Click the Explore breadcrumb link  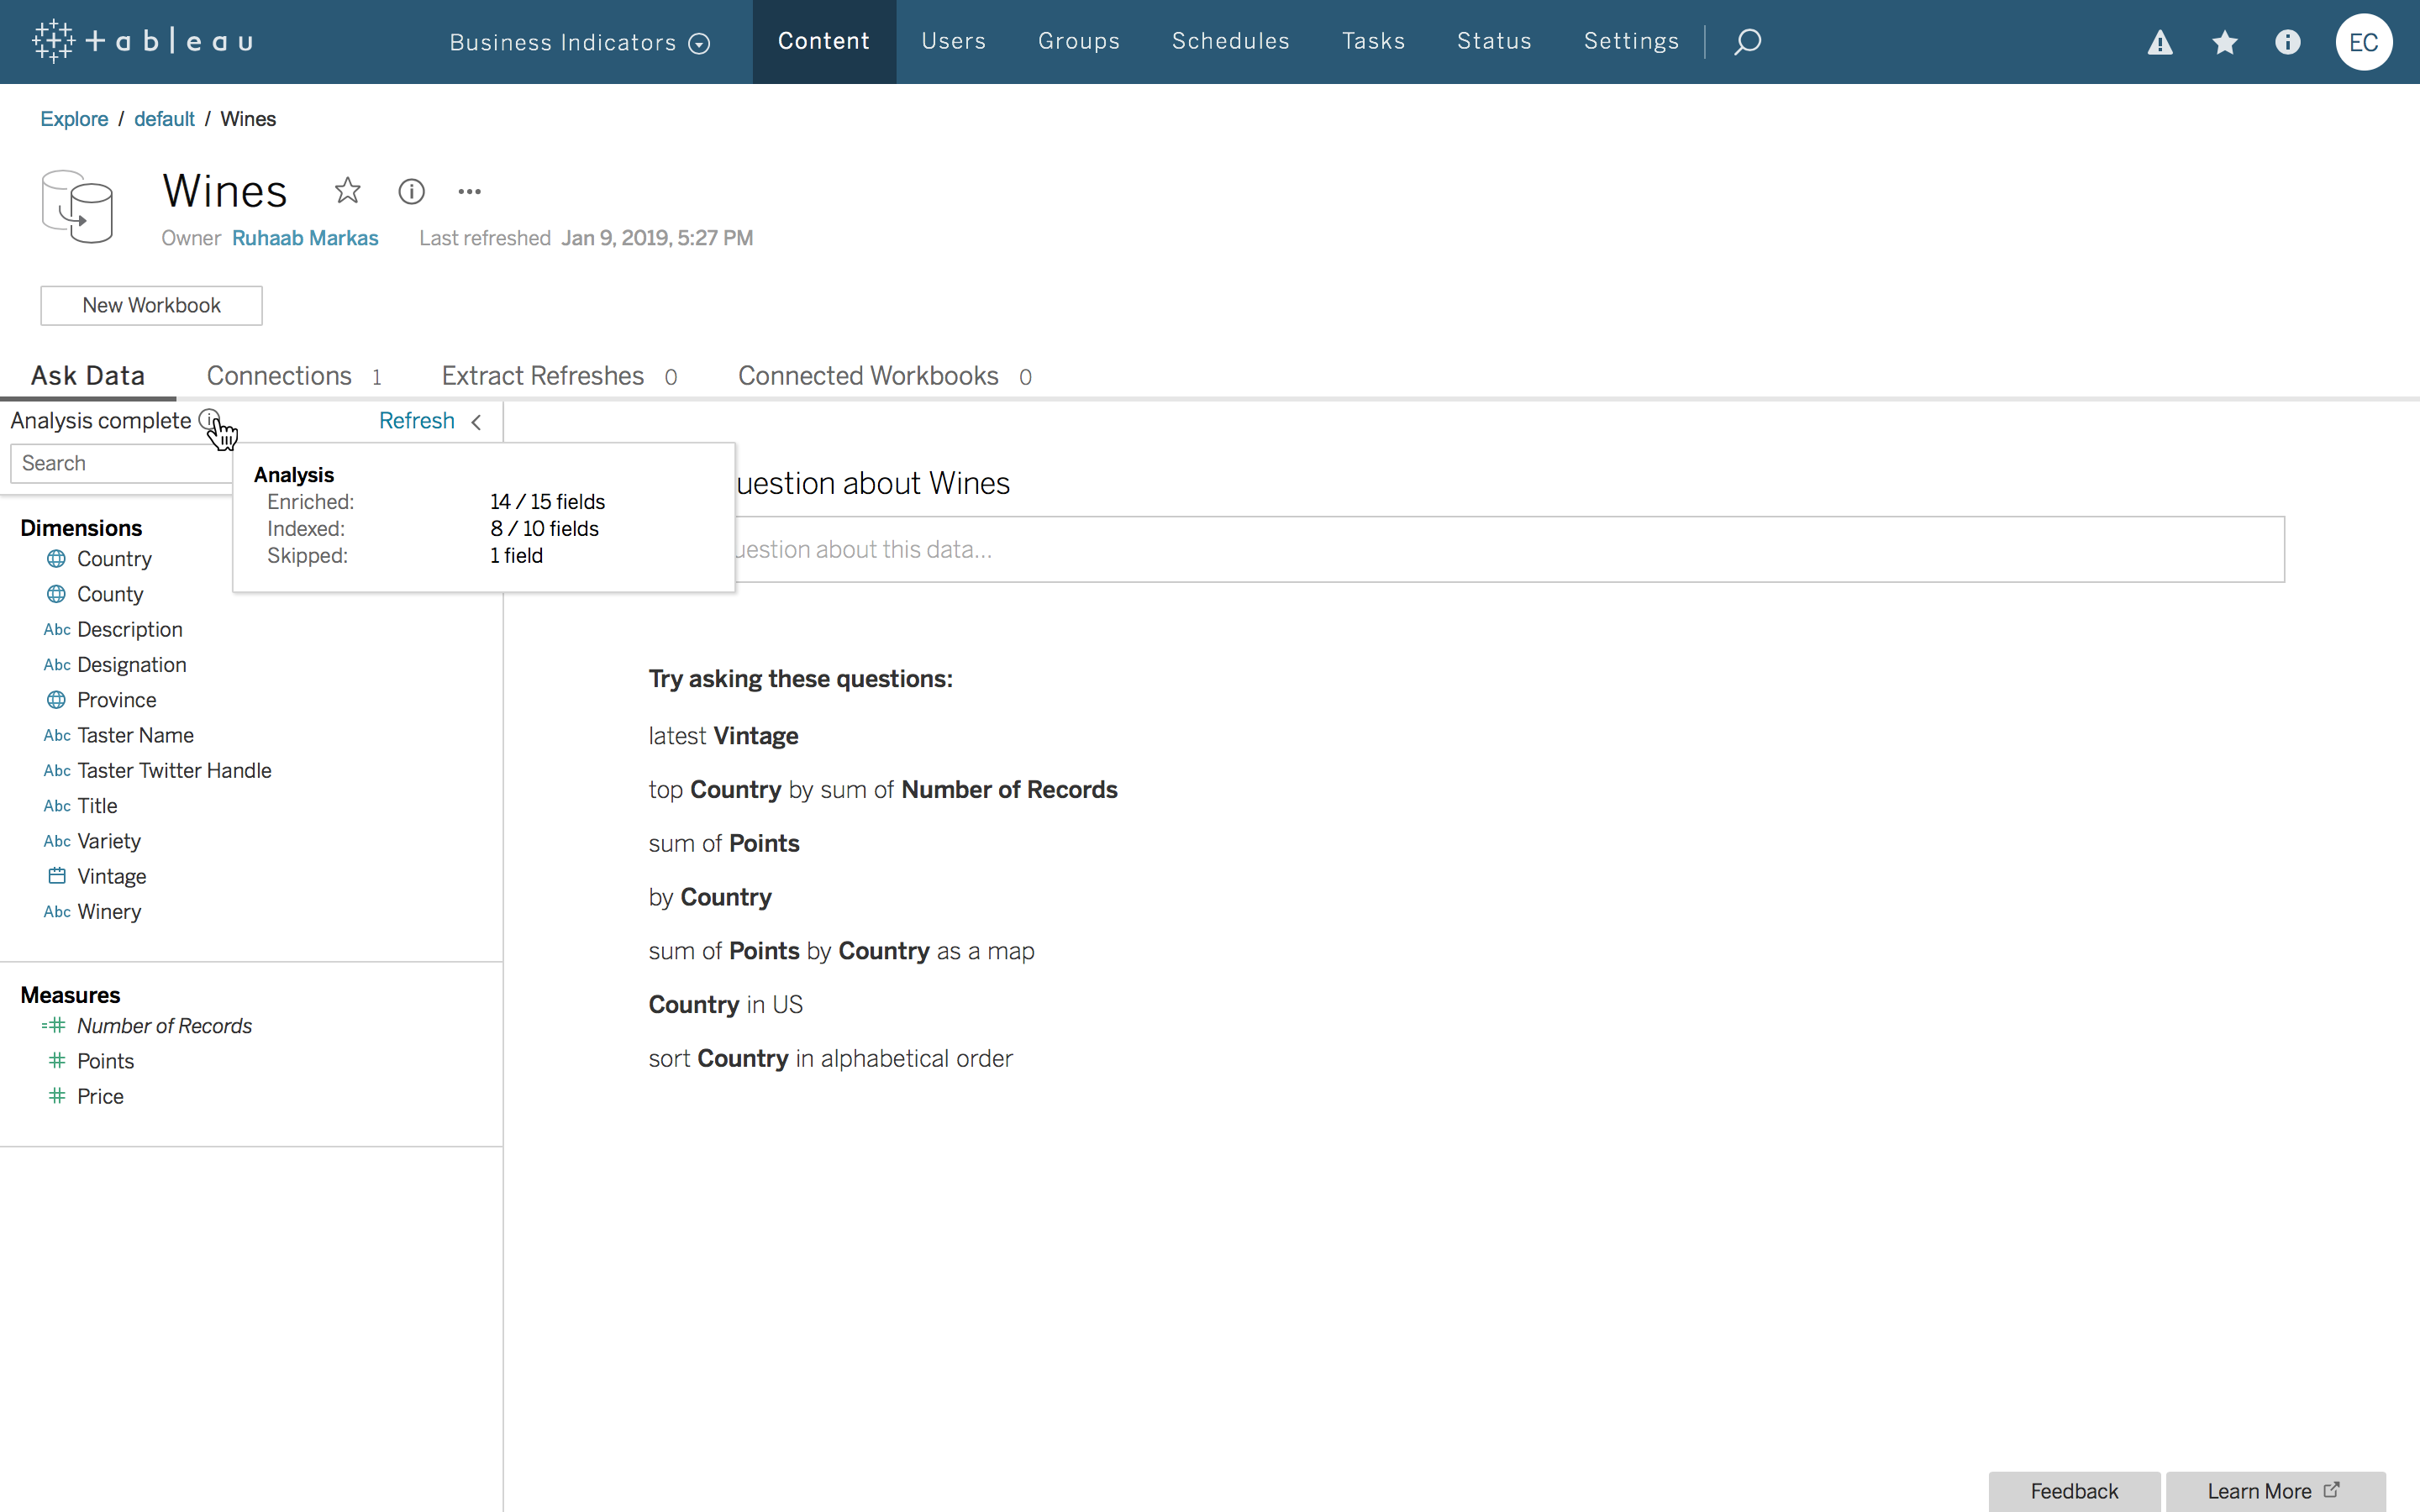(x=74, y=119)
